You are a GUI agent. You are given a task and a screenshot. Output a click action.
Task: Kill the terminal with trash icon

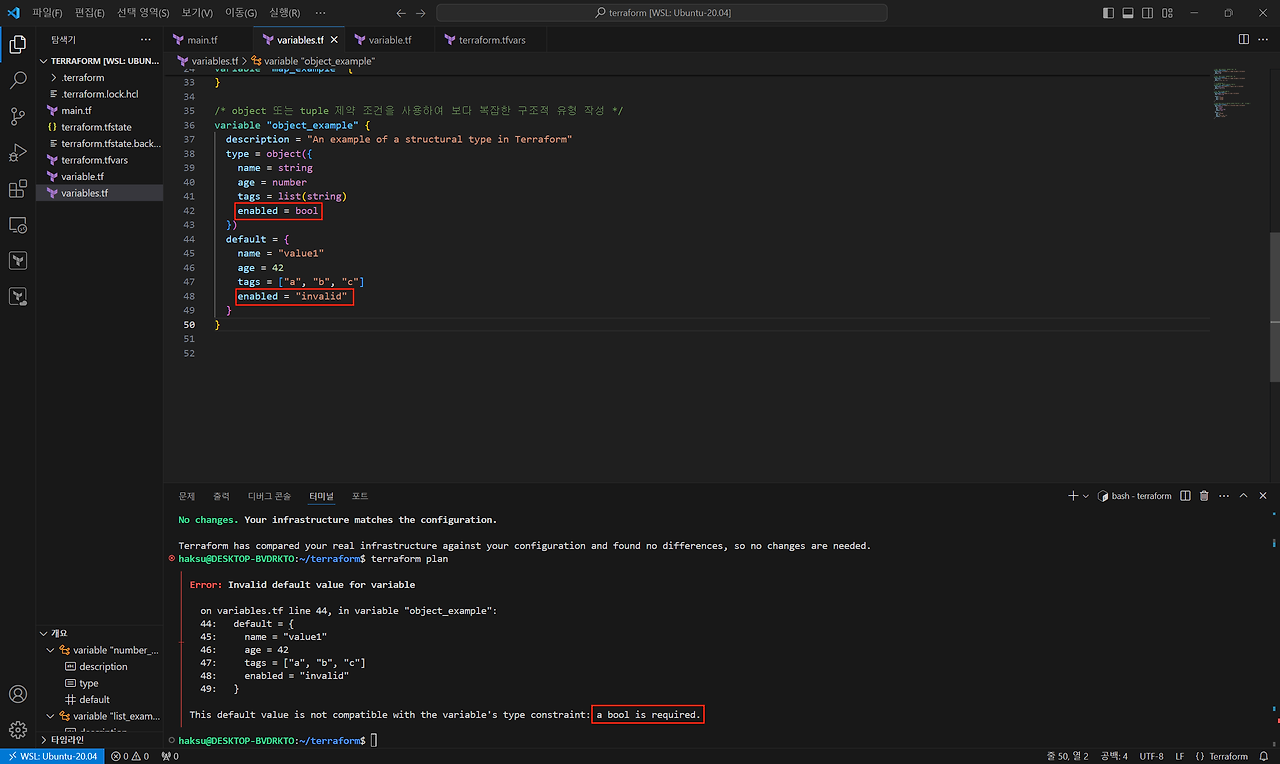(x=1204, y=496)
